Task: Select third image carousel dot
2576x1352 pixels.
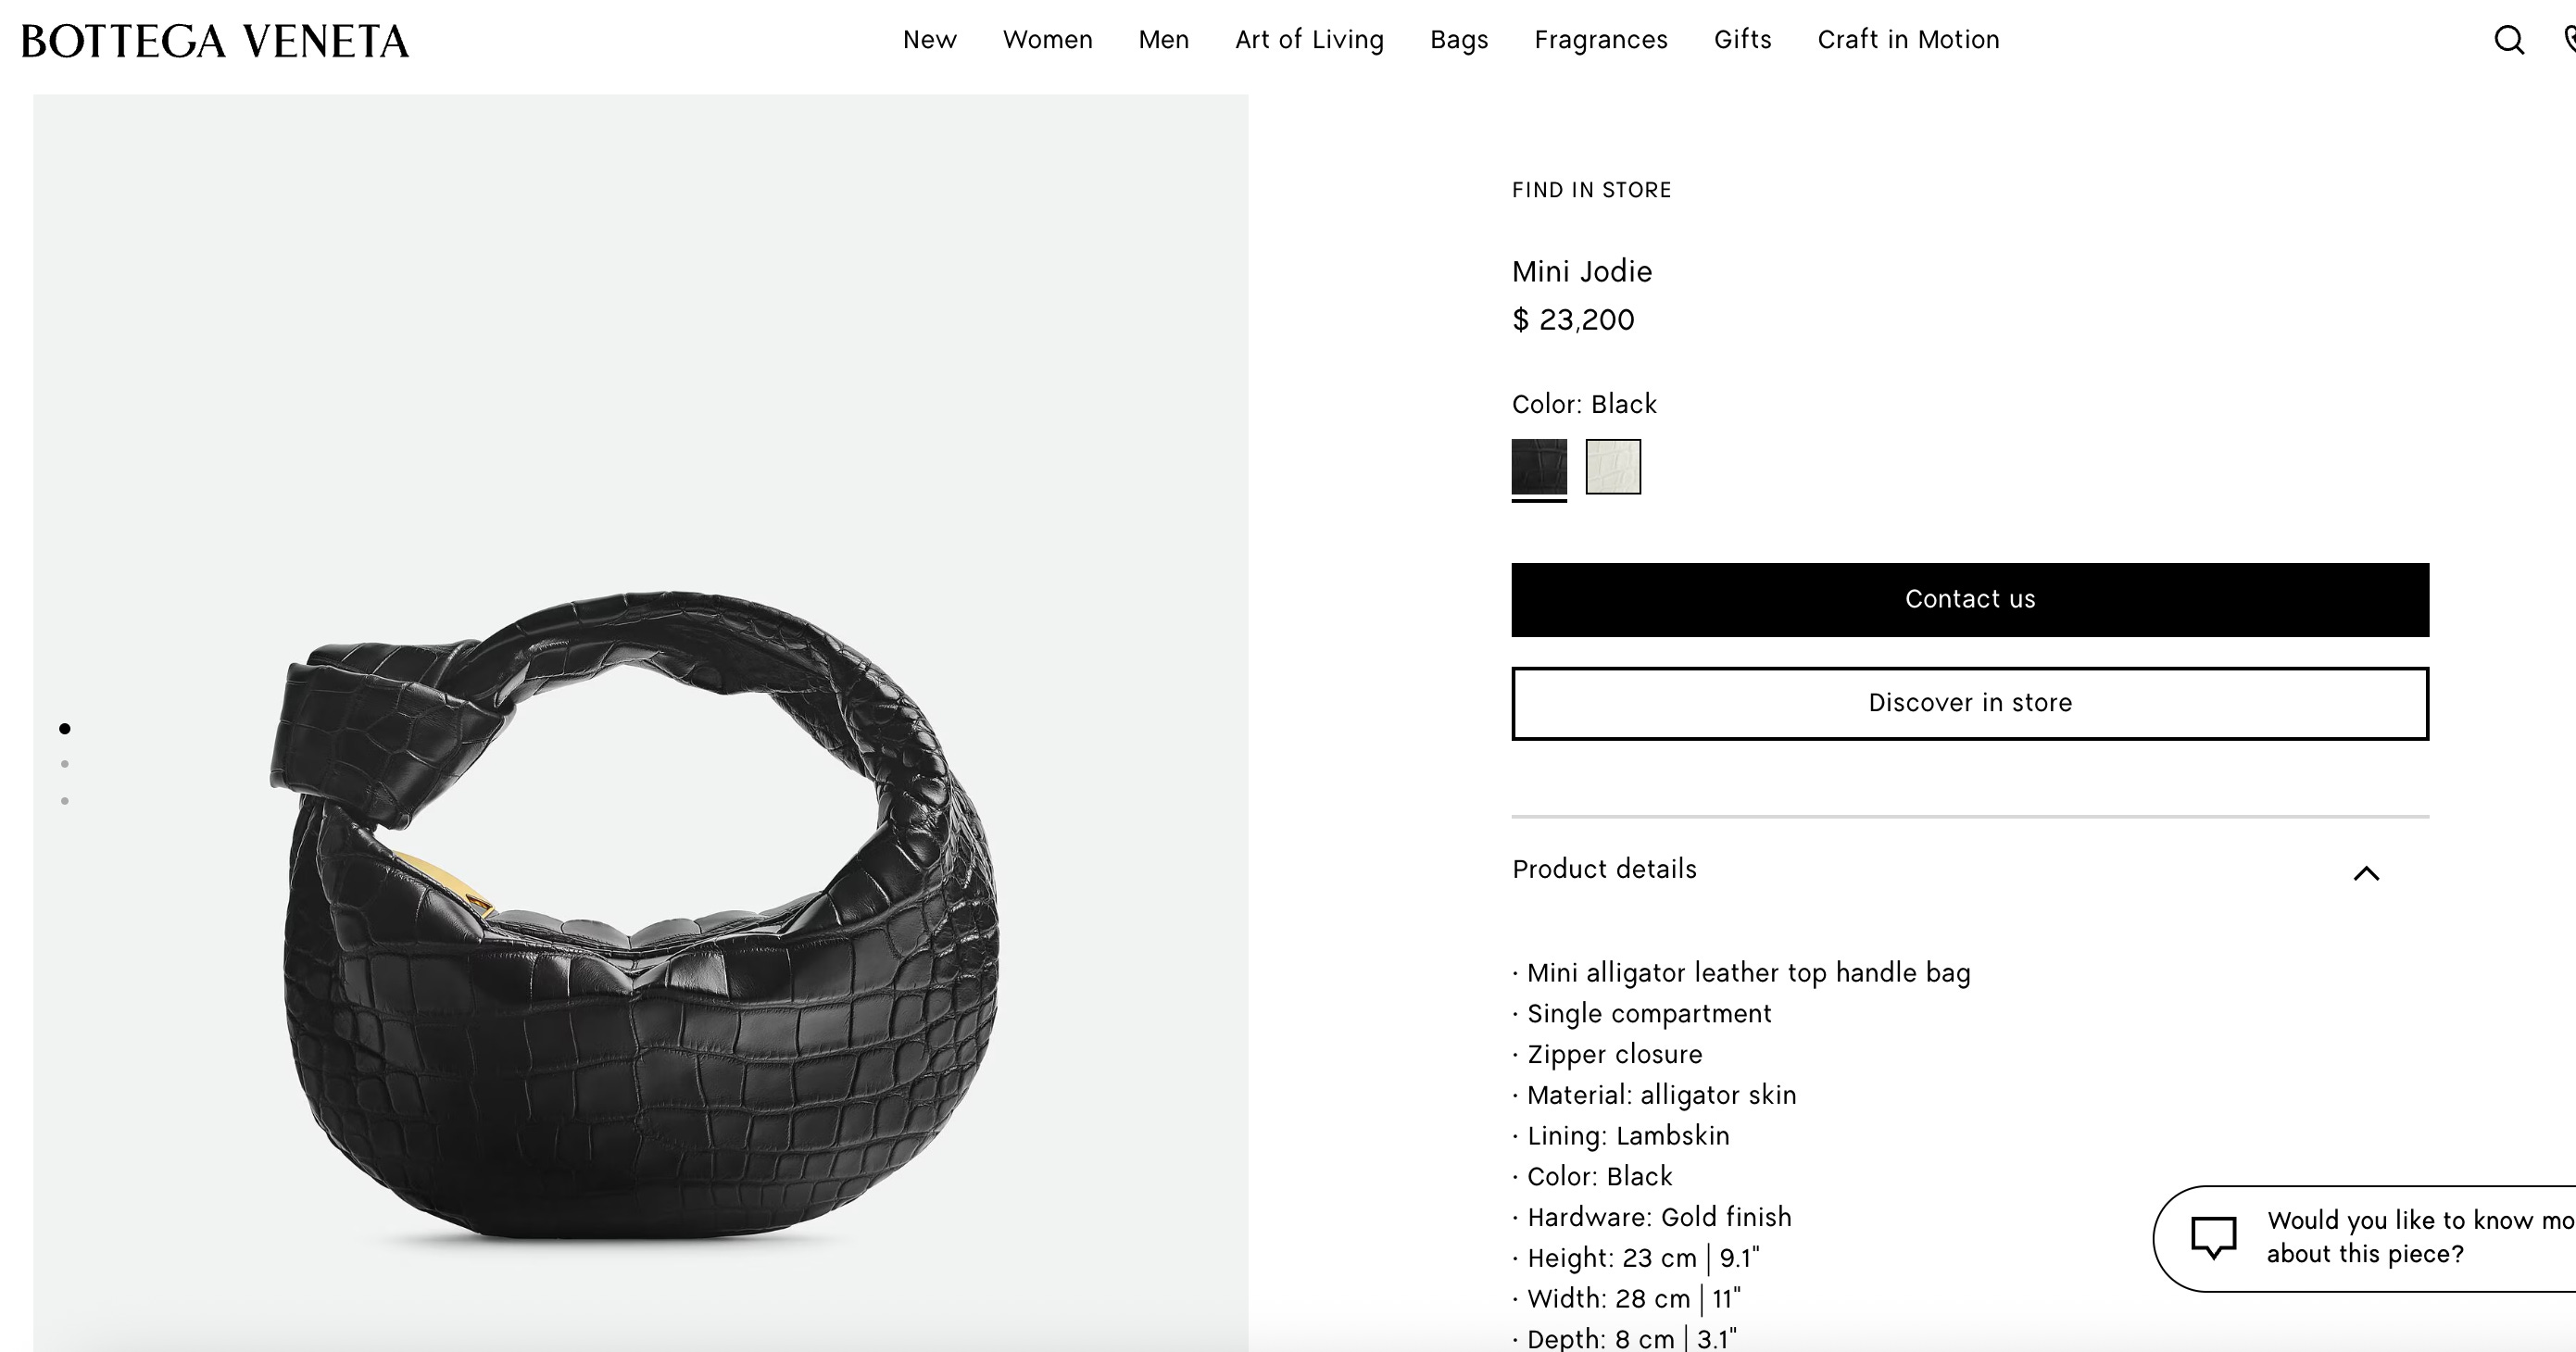Action: (x=65, y=801)
